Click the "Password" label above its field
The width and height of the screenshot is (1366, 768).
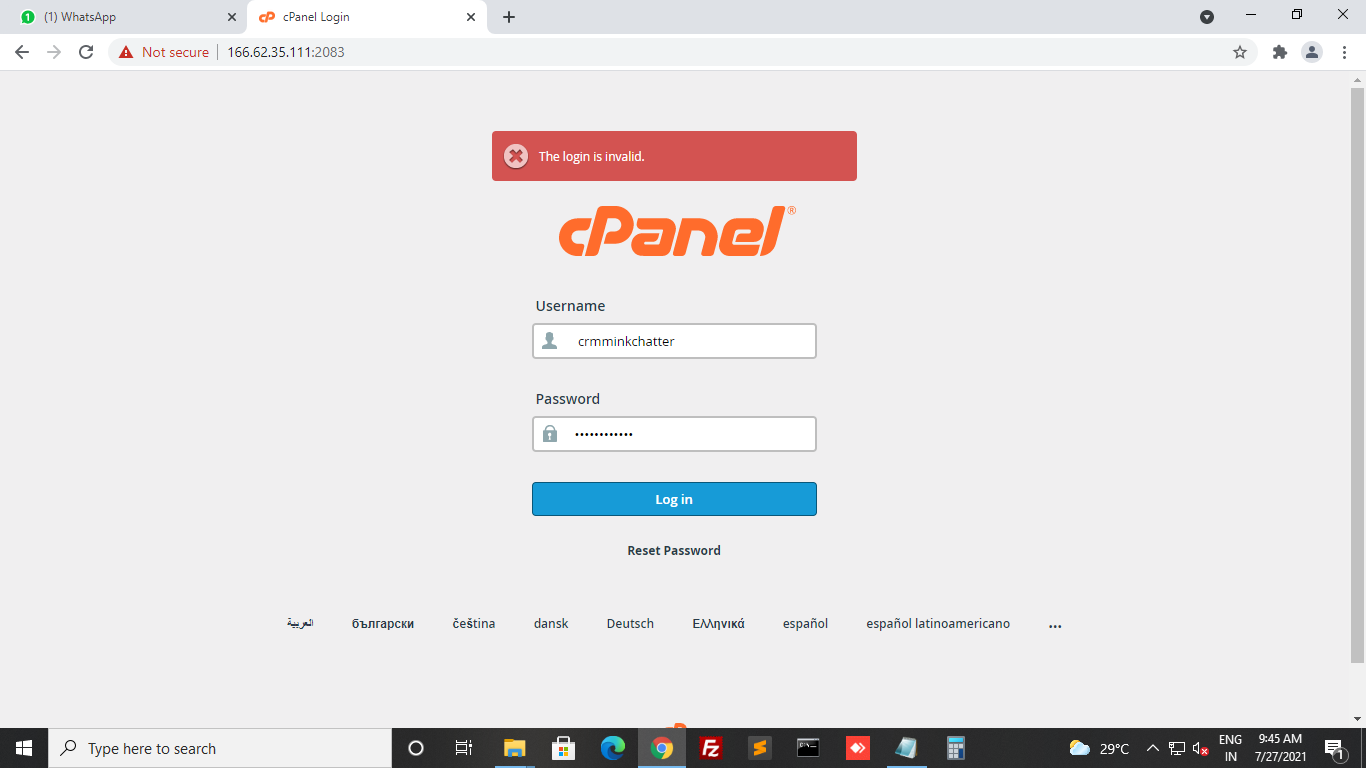567,399
